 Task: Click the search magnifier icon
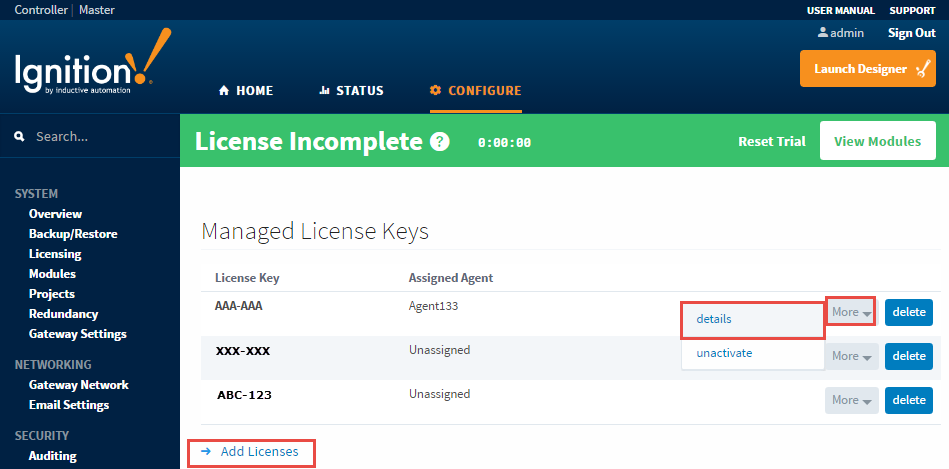19,137
